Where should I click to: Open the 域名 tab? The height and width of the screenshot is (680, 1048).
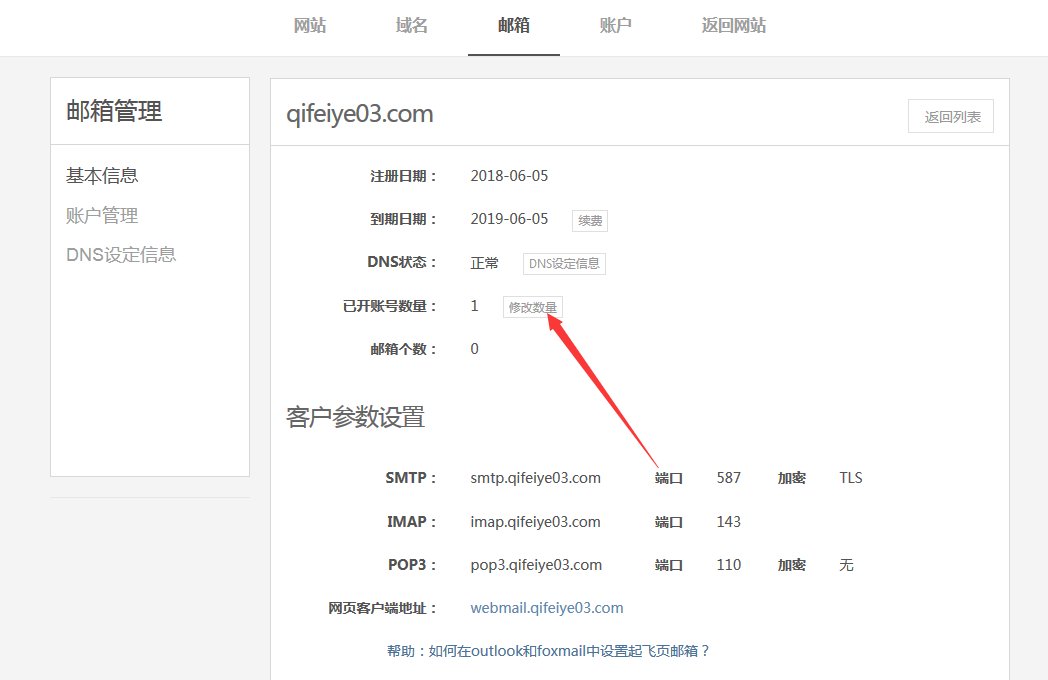[x=412, y=26]
